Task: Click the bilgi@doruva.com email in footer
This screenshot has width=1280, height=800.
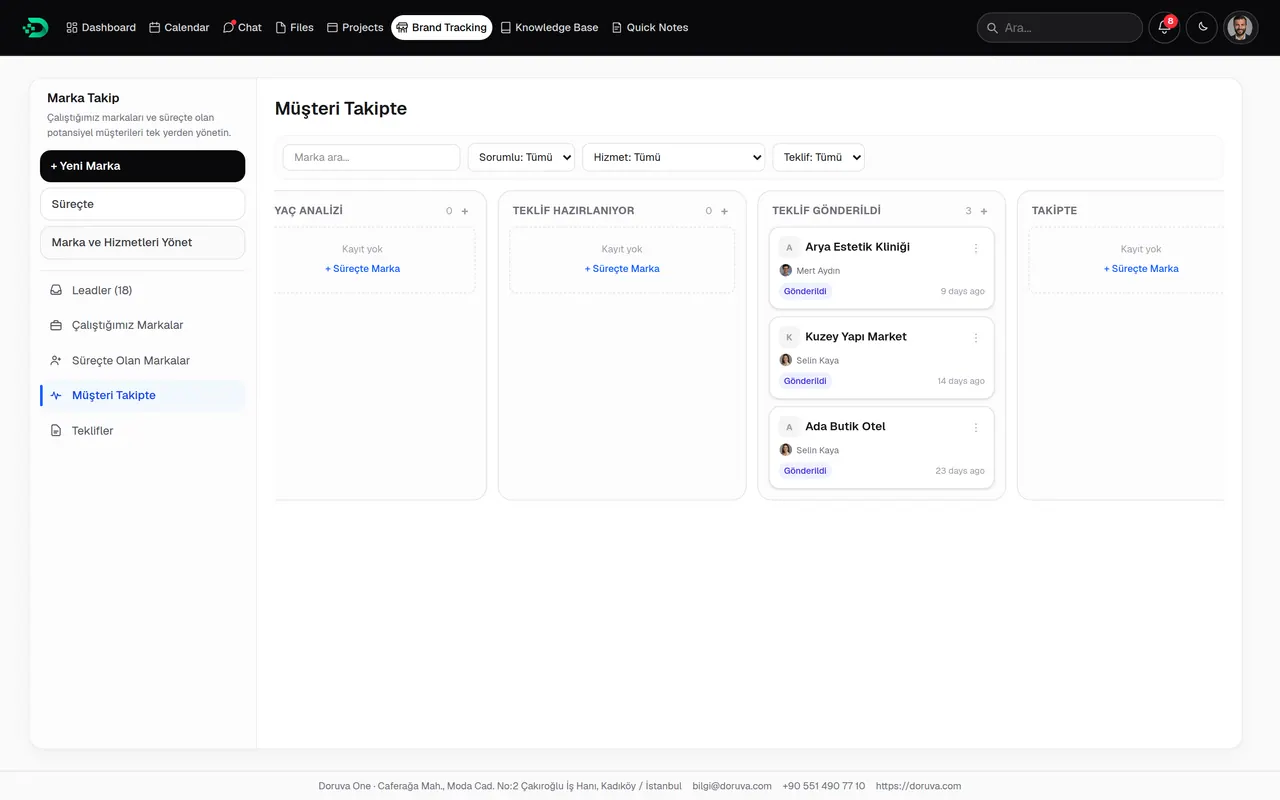Action: point(732,786)
